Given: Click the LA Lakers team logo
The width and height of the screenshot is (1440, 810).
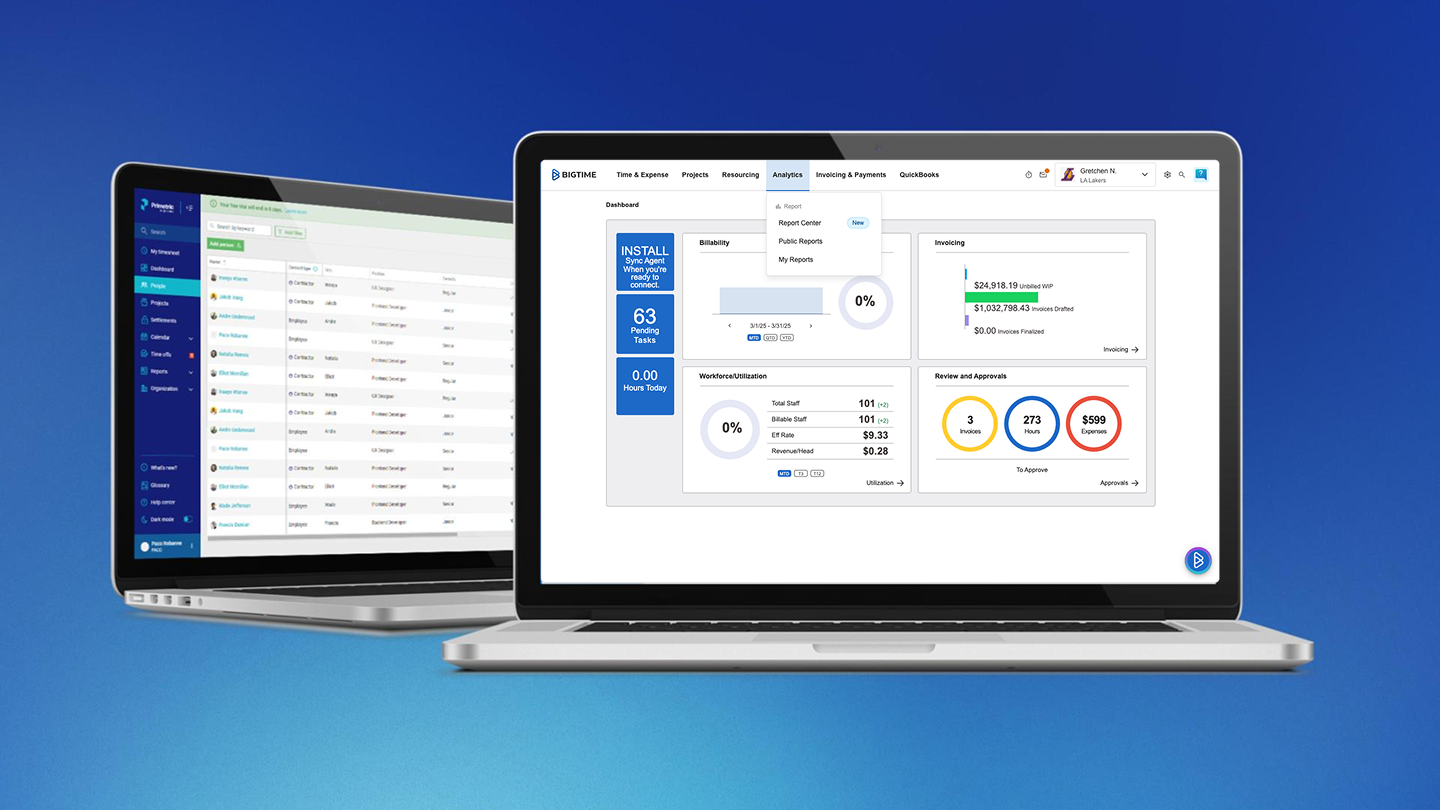Looking at the screenshot, I should (1068, 175).
